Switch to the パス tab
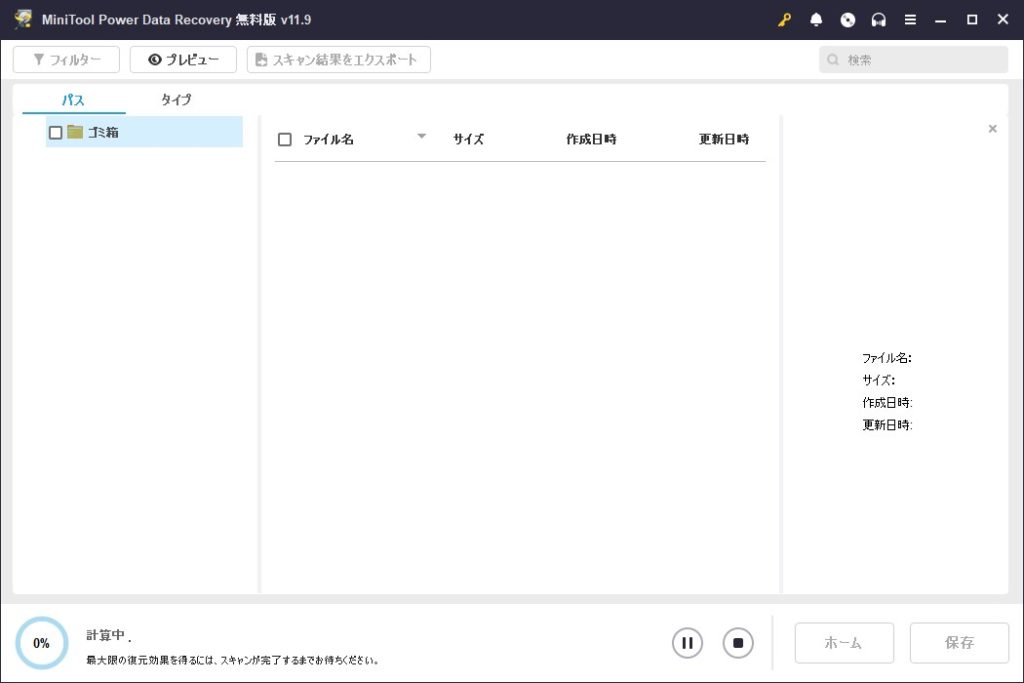 (73, 100)
